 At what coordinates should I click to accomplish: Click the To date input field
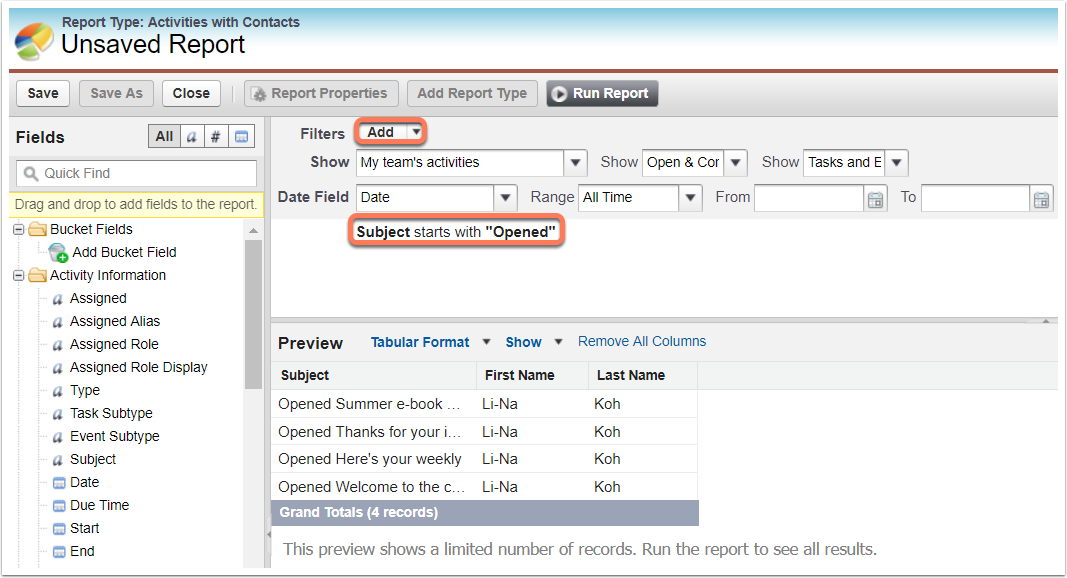[x=974, y=198]
